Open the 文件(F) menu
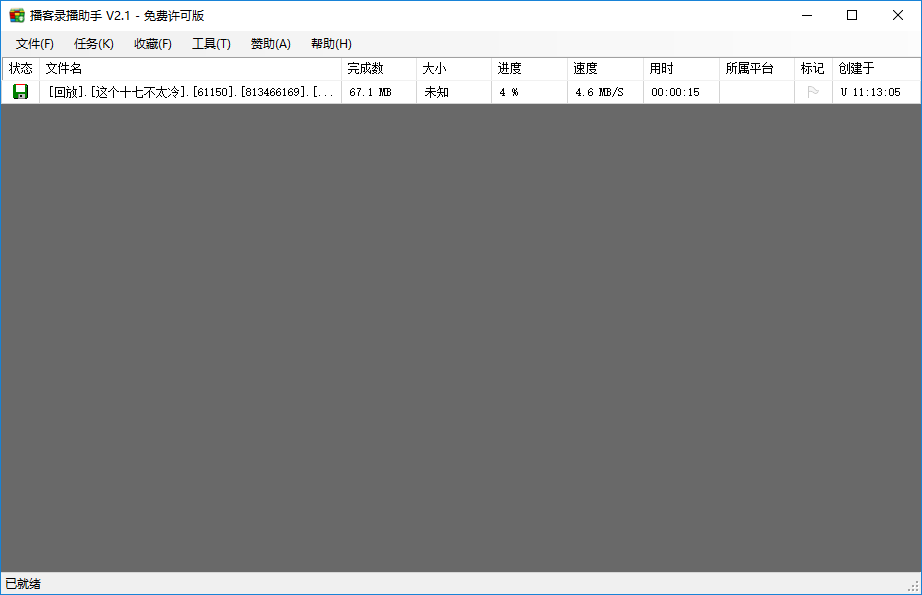Viewport: 922px width, 595px height. pos(35,44)
